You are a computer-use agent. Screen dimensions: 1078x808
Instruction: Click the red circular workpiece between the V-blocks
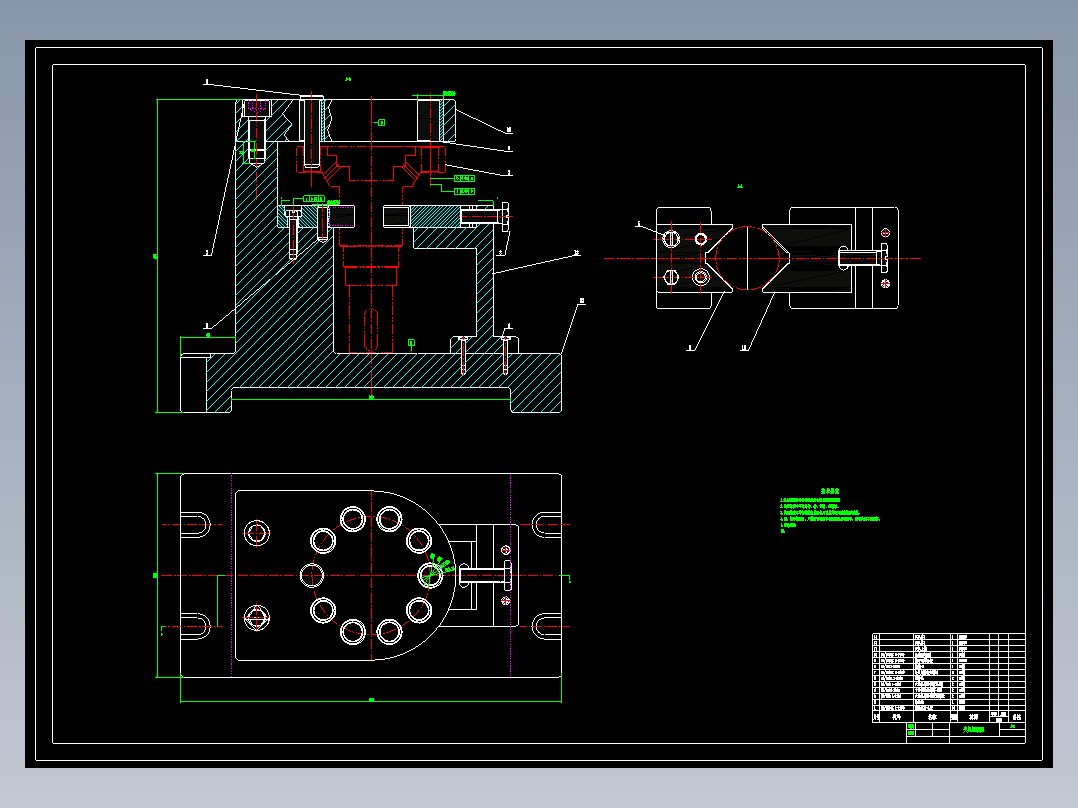747,259
